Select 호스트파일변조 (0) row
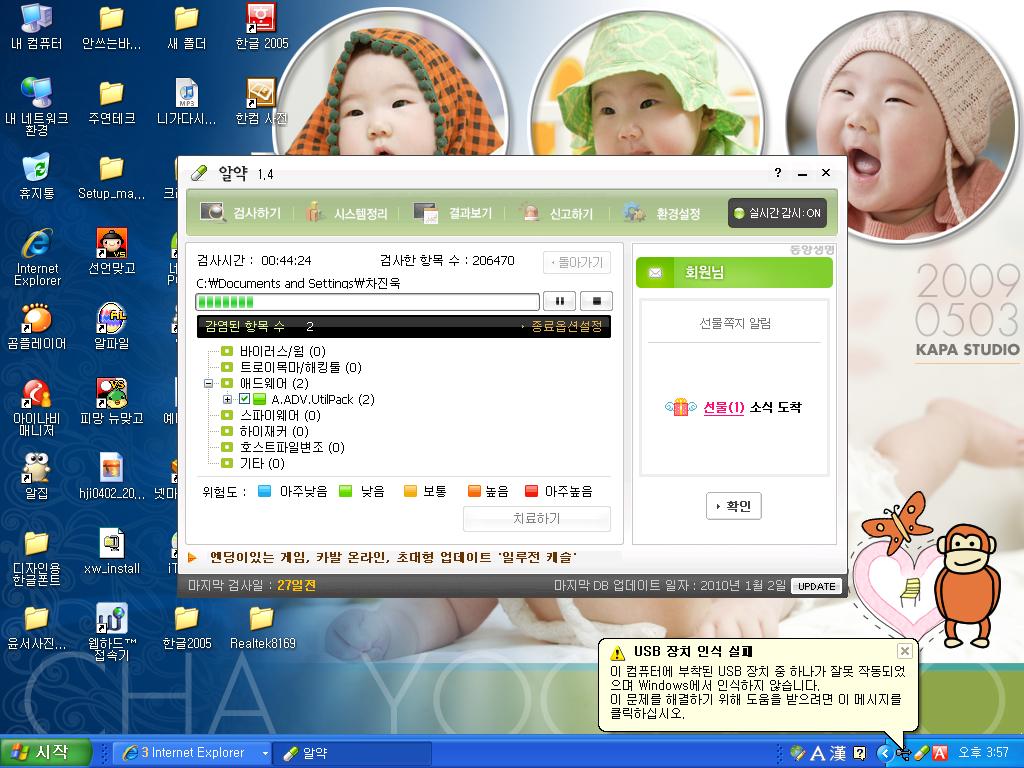The width and height of the screenshot is (1024, 768). pyautogui.click(x=283, y=447)
